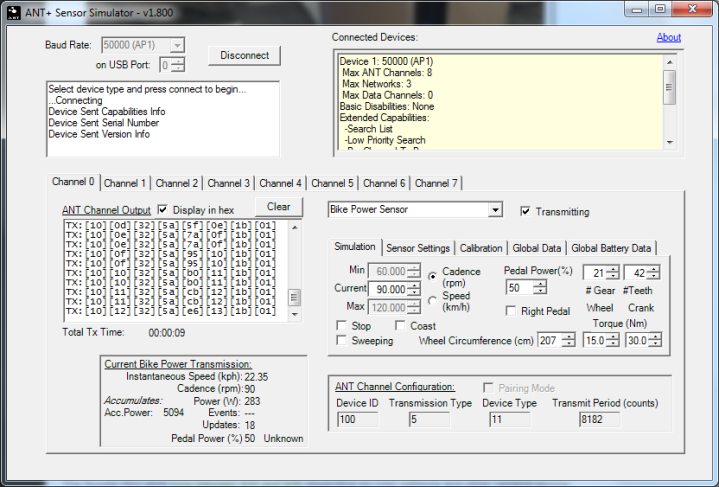The width and height of the screenshot is (719, 487).
Task: Open the Bike Power Sensor dropdown
Action: [x=495, y=210]
